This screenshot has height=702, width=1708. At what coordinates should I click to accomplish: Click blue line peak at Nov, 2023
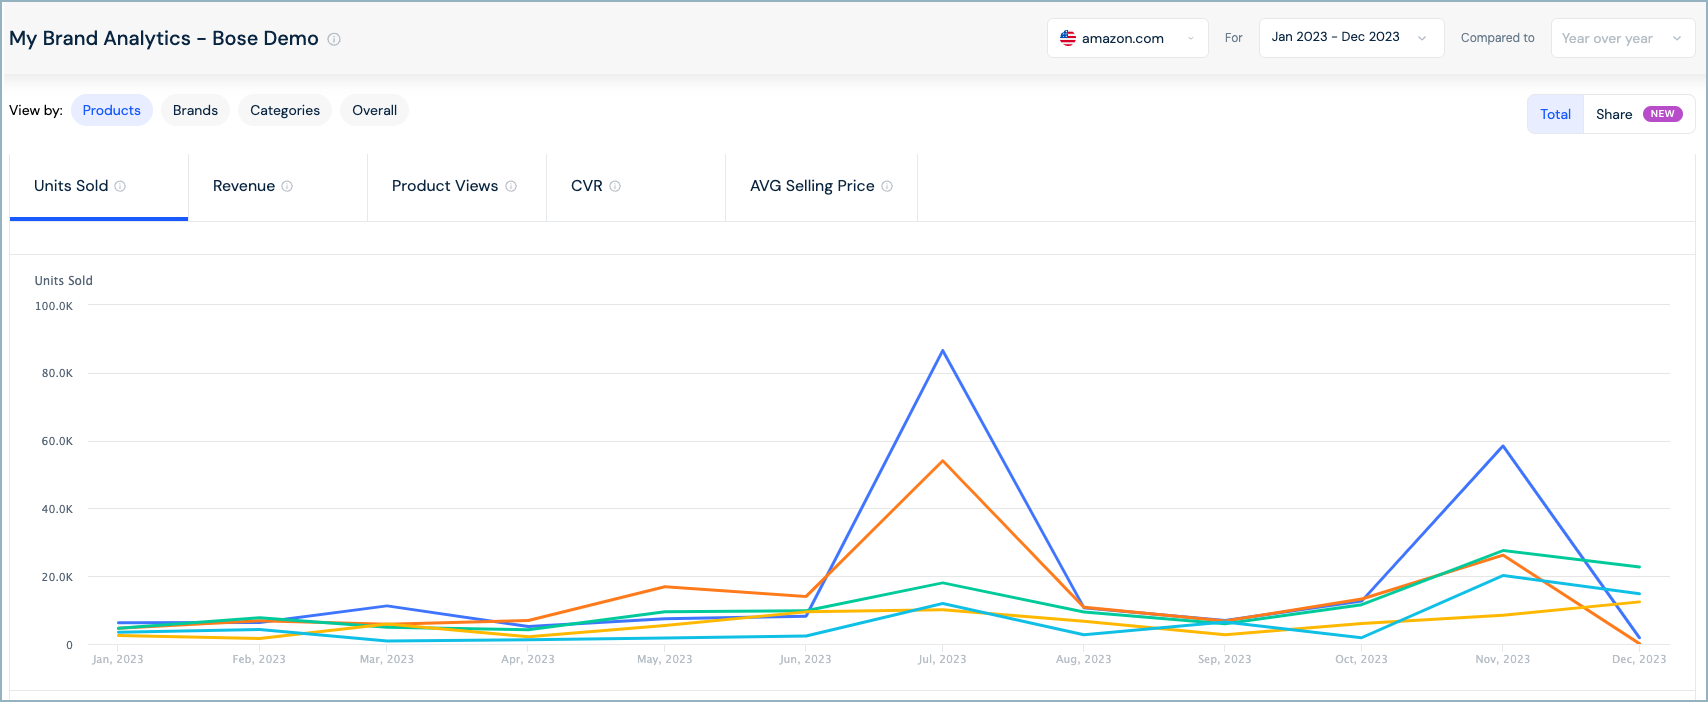click(x=1502, y=446)
